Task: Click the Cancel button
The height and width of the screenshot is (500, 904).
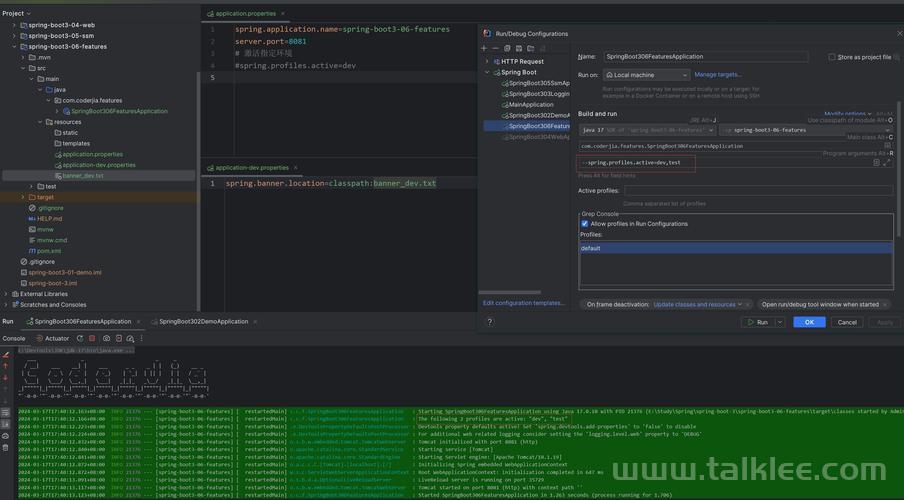Action: click(x=847, y=322)
